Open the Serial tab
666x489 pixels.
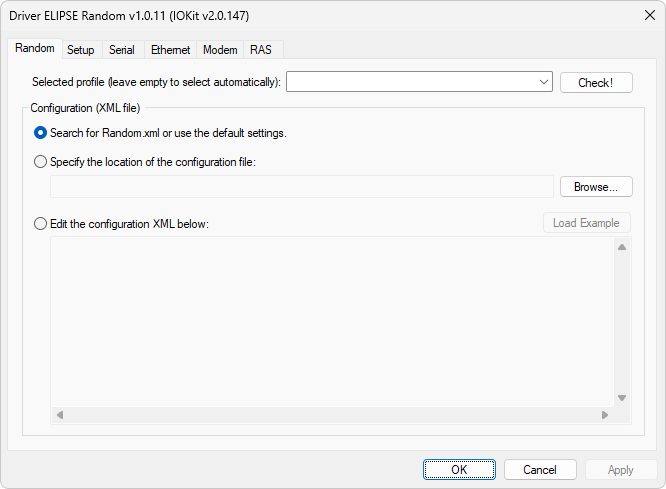tap(122, 50)
